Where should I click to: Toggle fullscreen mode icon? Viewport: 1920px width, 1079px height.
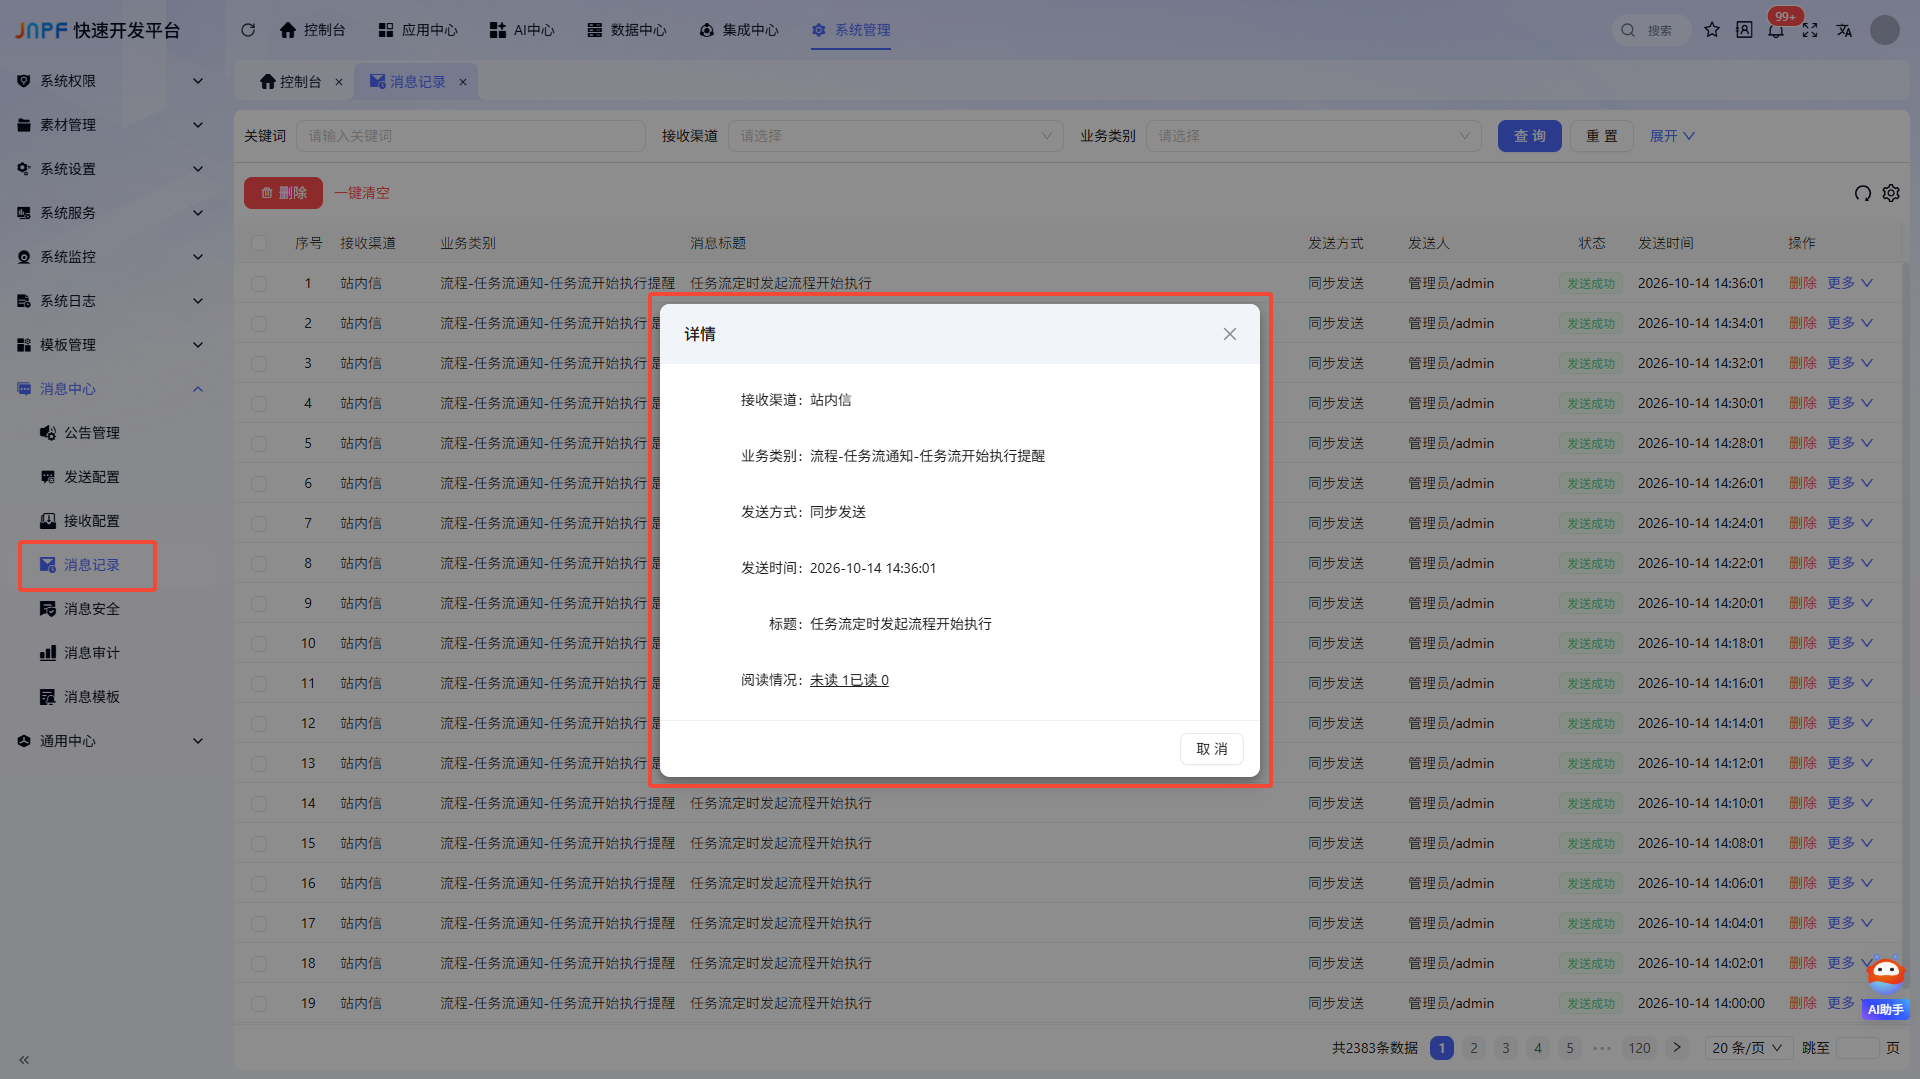tap(1810, 30)
